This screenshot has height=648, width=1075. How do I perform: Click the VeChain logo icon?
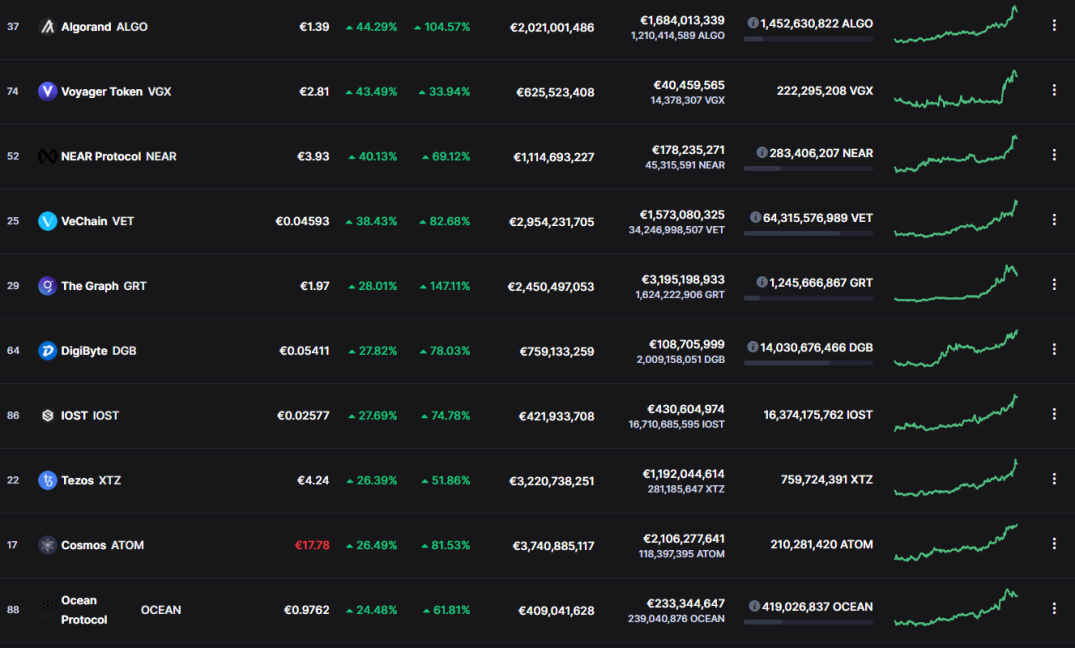pos(47,221)
